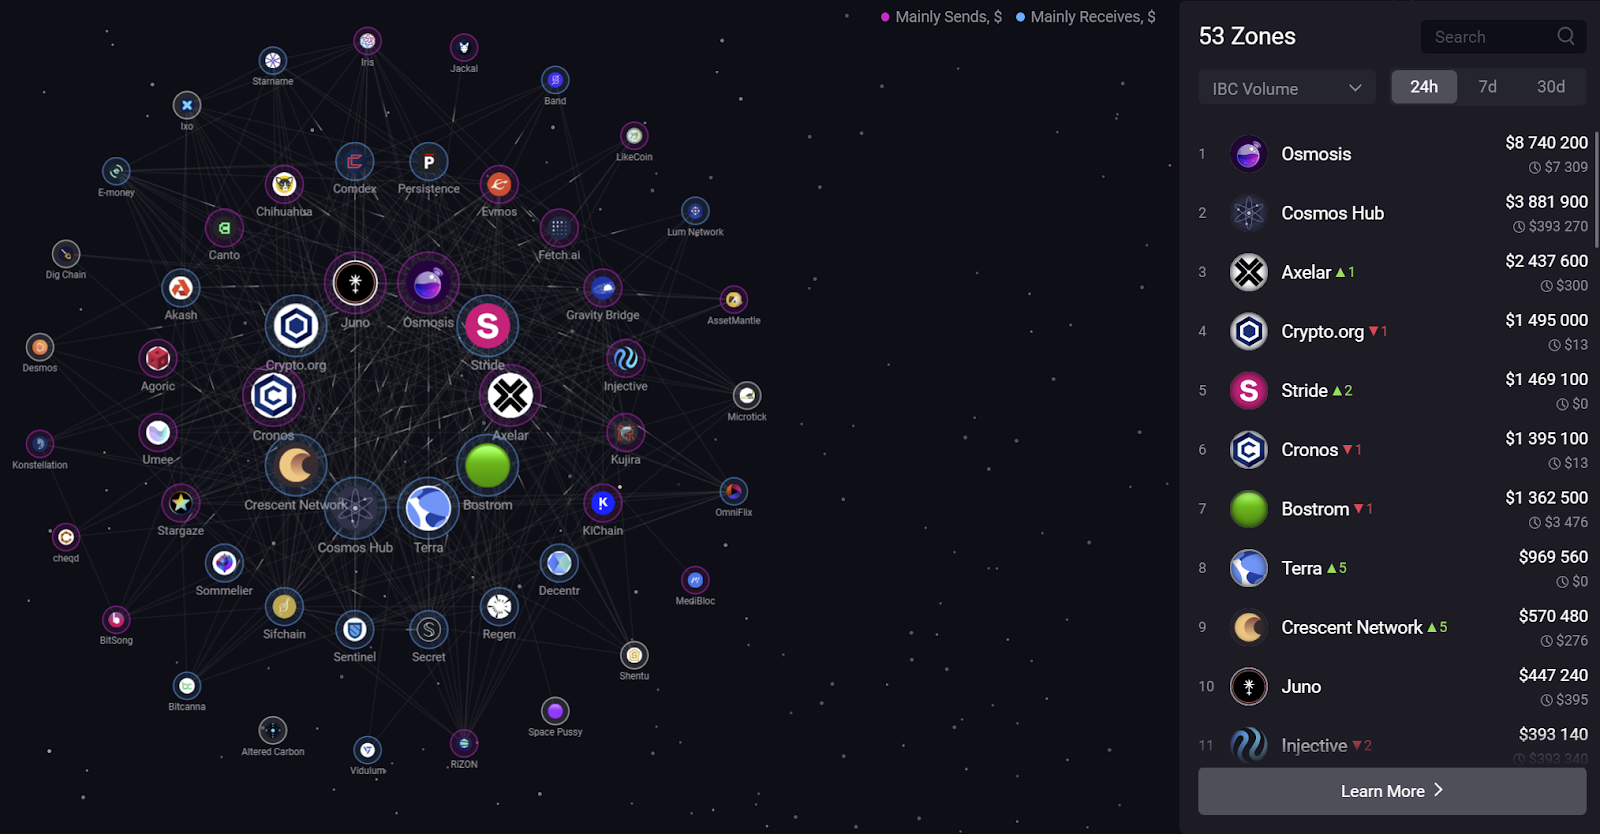This screenshot has width=1600, height=834.
Task: Click the Lum Network node
Action: coord(695,211)
